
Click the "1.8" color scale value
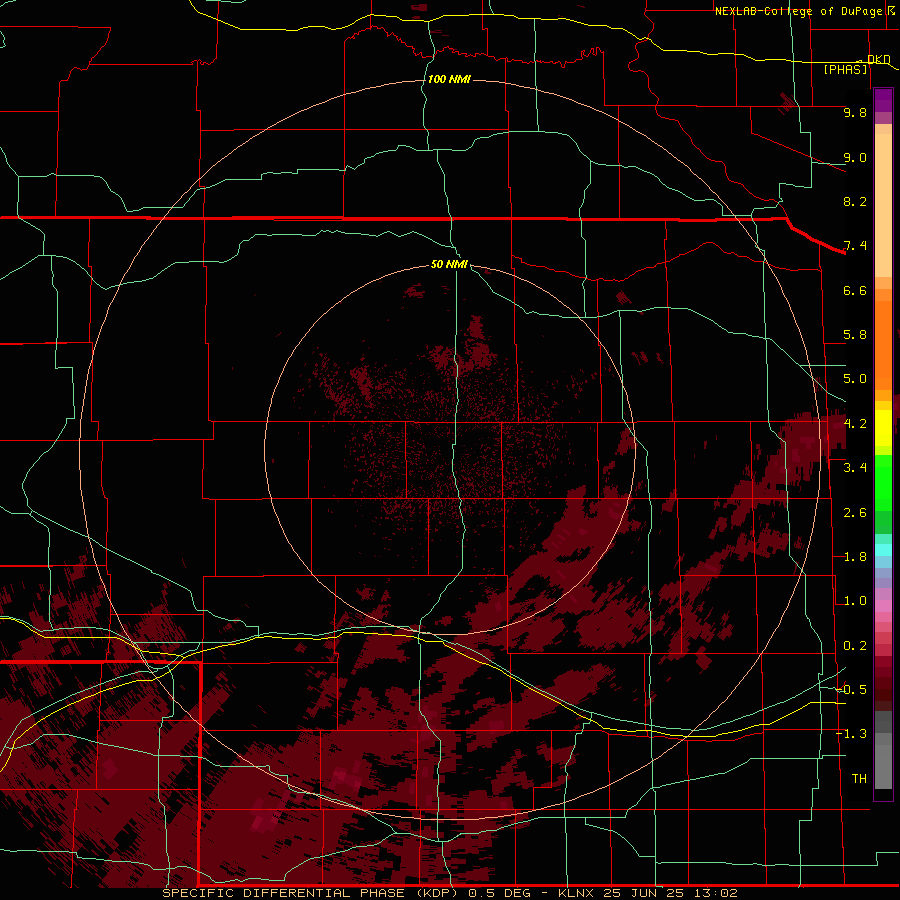(x=855, y=557)
